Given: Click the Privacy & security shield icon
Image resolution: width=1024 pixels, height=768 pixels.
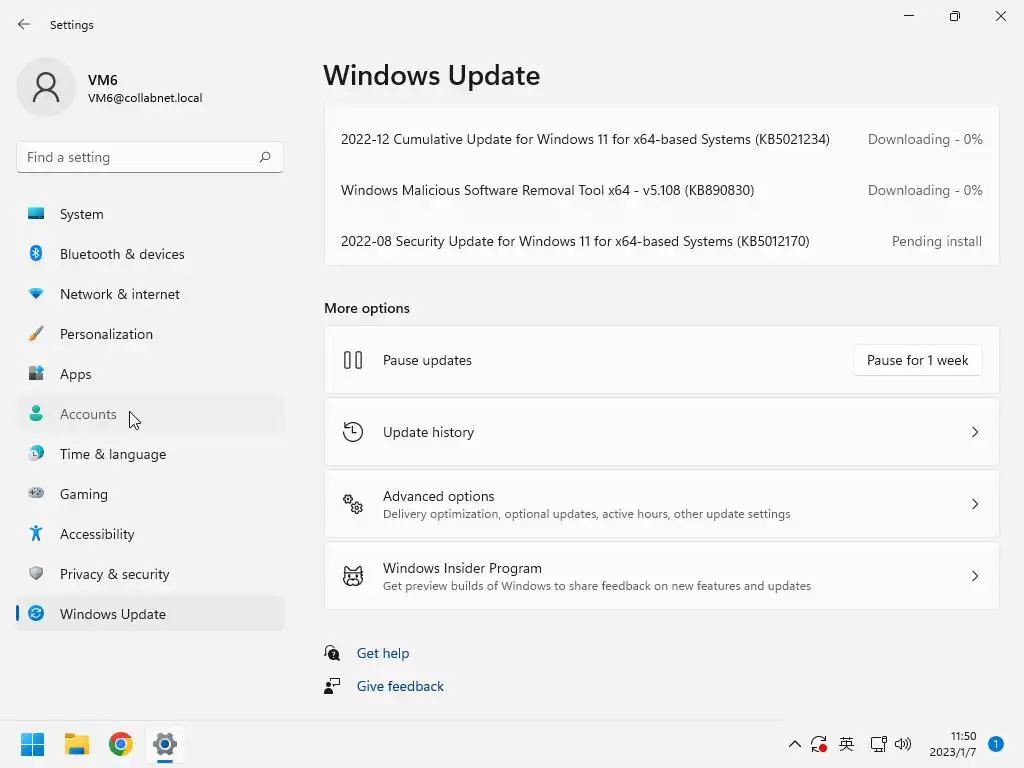Looking at the screenshot, I should (x=36, y=574).
